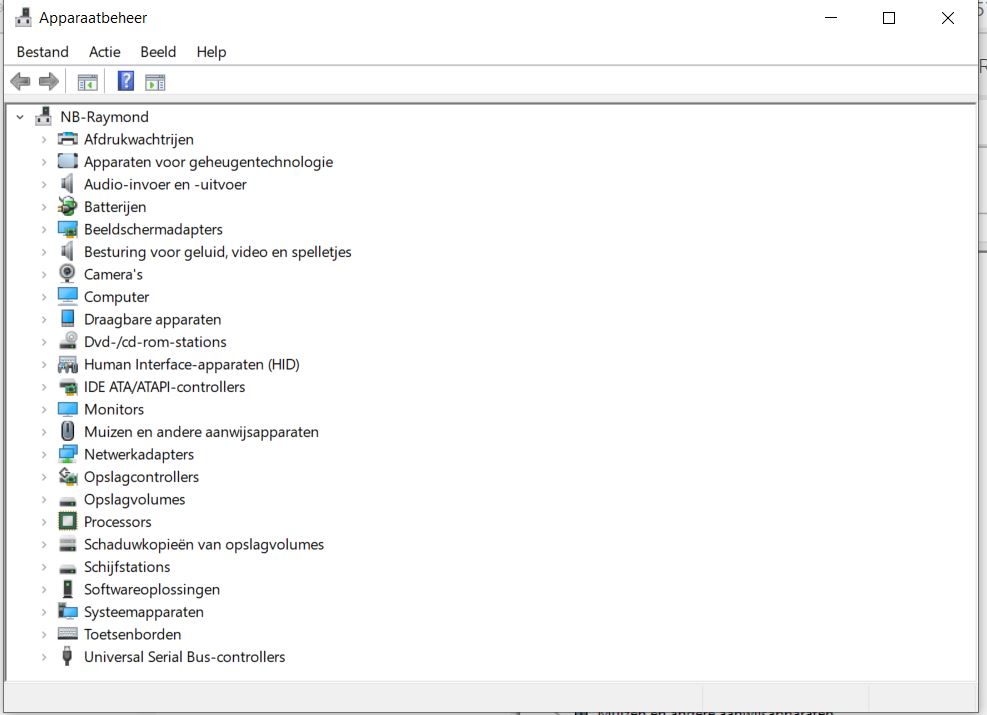
Task: Expand the Beeldschermadapters node
Action: [44, 230]
